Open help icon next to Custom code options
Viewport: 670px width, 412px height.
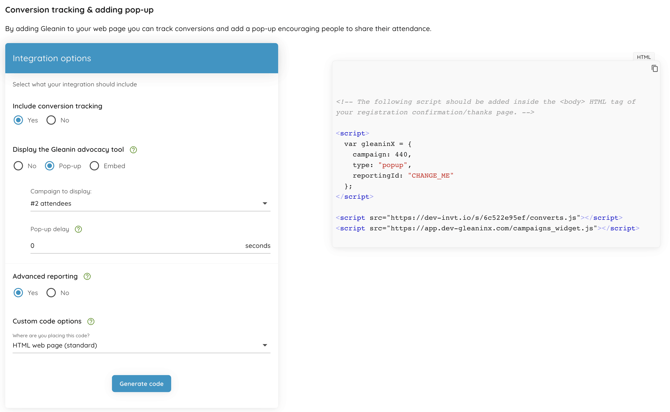(x=91, y=321)
